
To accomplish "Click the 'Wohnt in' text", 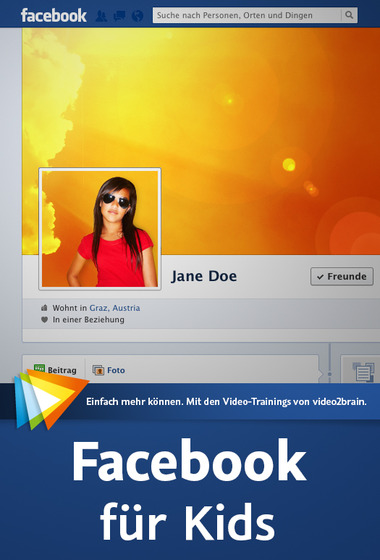I will [70, 308].
